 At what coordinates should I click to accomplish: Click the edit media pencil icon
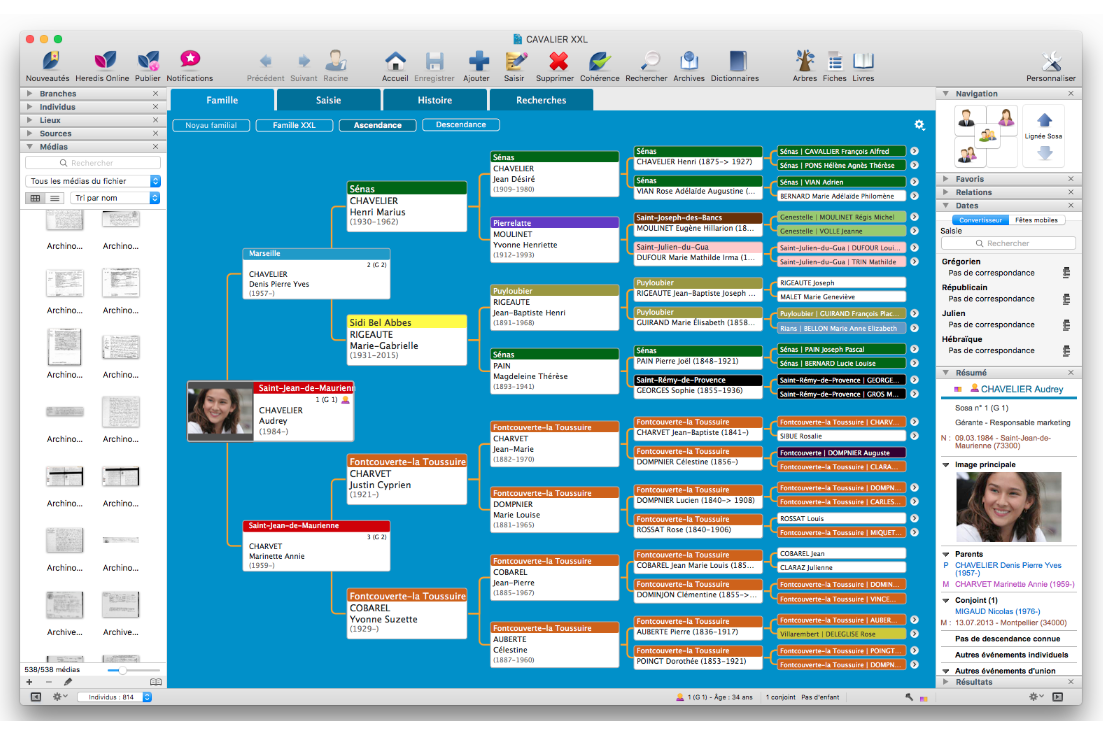click(68, 682)
